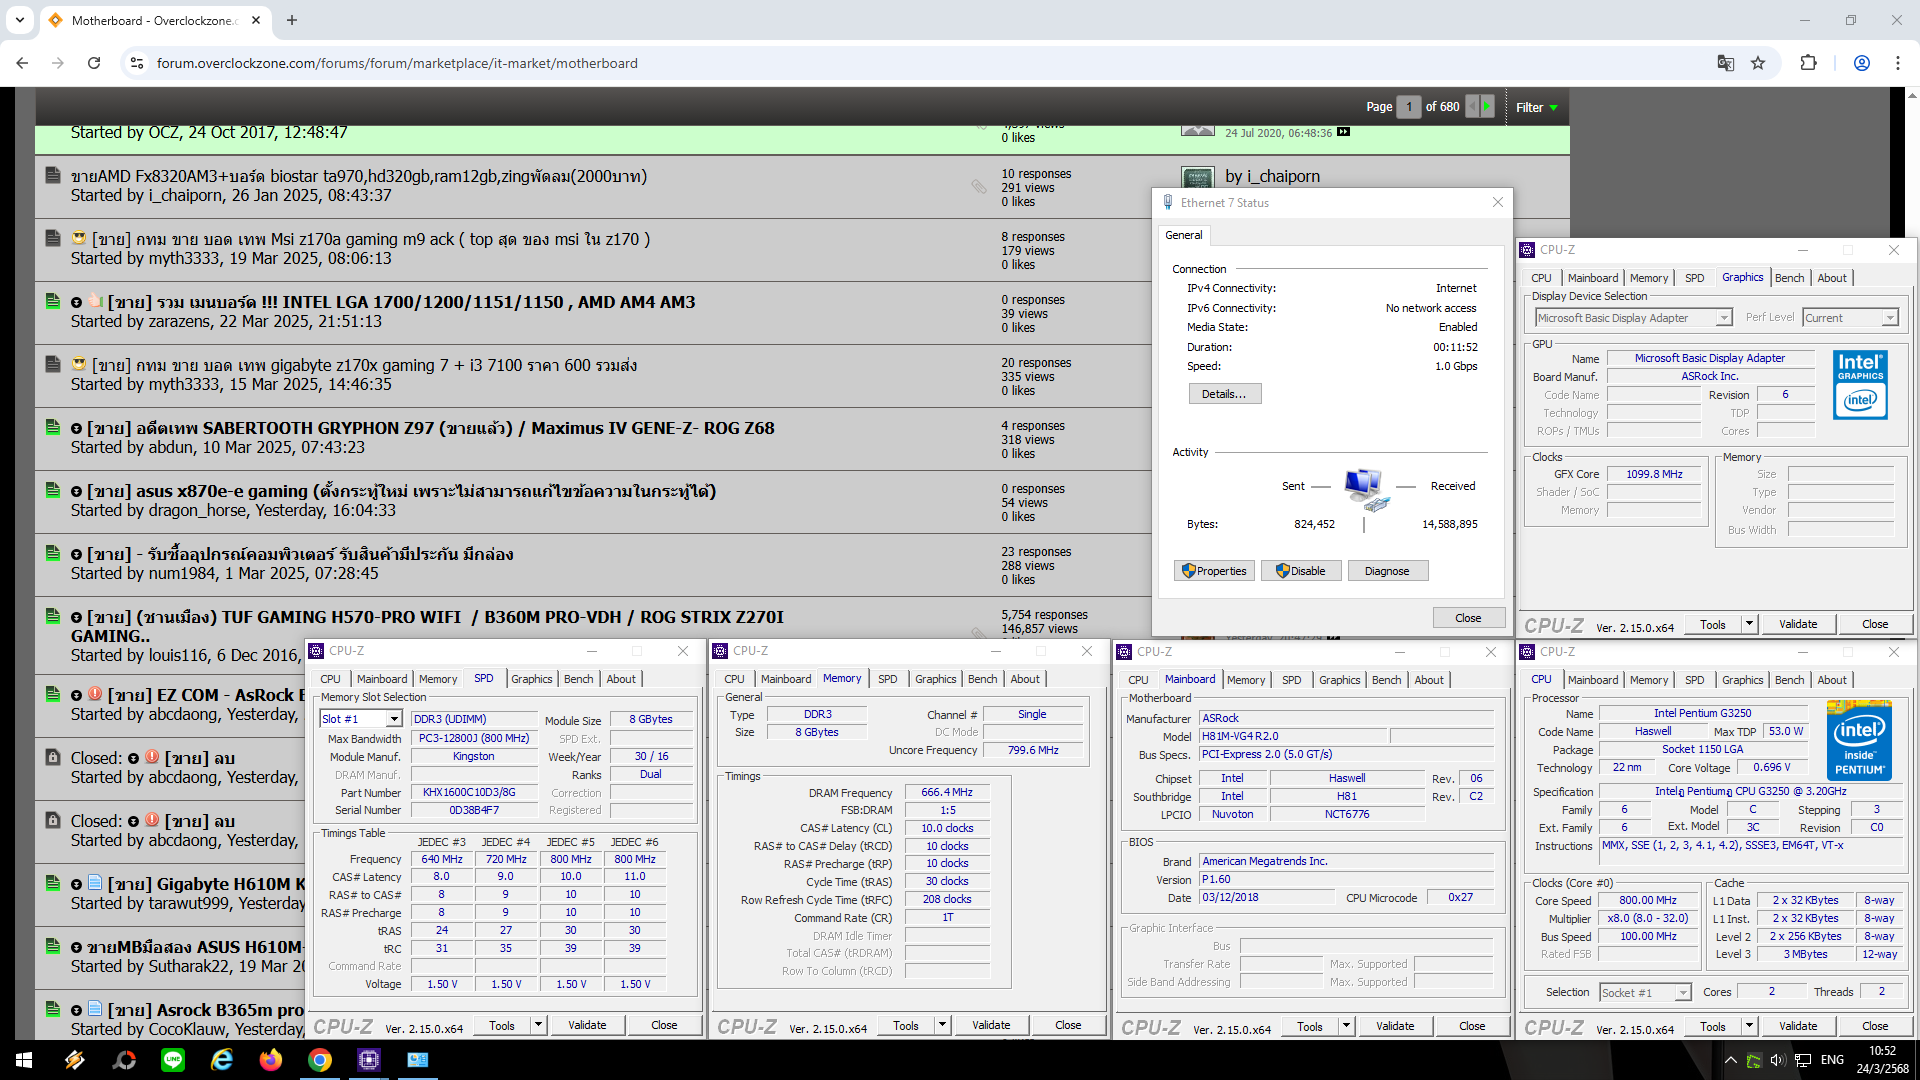
Task: Switch to Bench tab in Graphics CPU-Z window
Action: tap(1789, 278)
